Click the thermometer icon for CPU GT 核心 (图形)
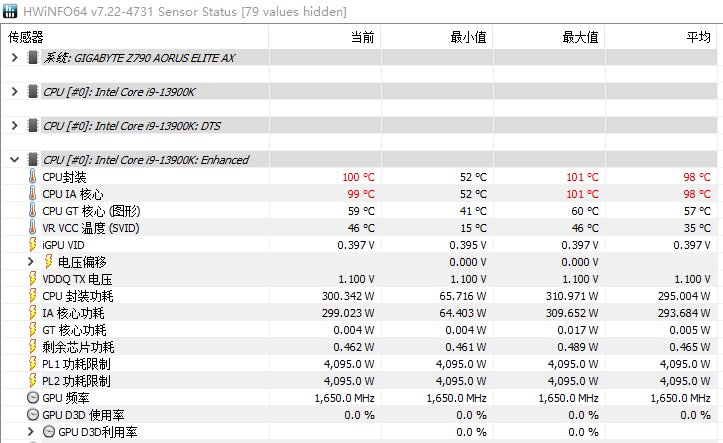Viewport: 723px width, 443px height. (x=32, y=211)
